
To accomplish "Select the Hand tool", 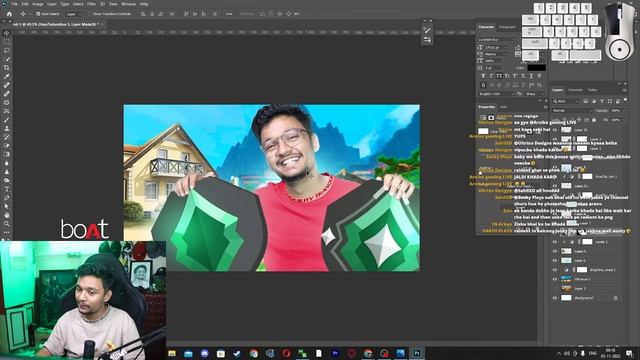I will pos(7,215).
